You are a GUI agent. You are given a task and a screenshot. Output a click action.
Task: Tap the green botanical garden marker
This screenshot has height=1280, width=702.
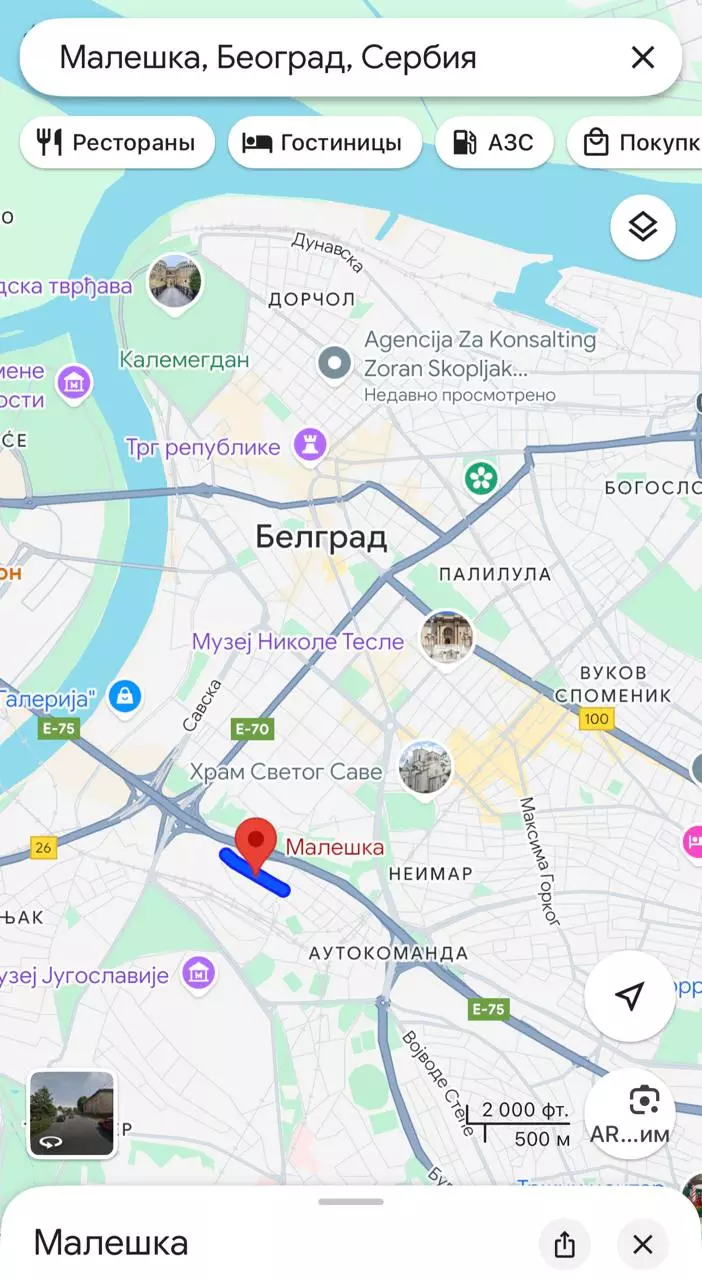(481, 478)
